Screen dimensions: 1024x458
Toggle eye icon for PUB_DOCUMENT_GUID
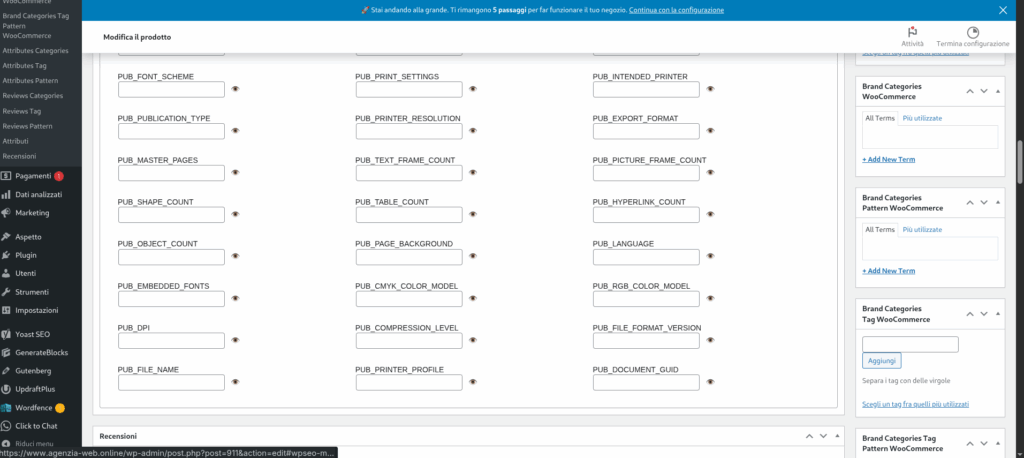(711, 382)
